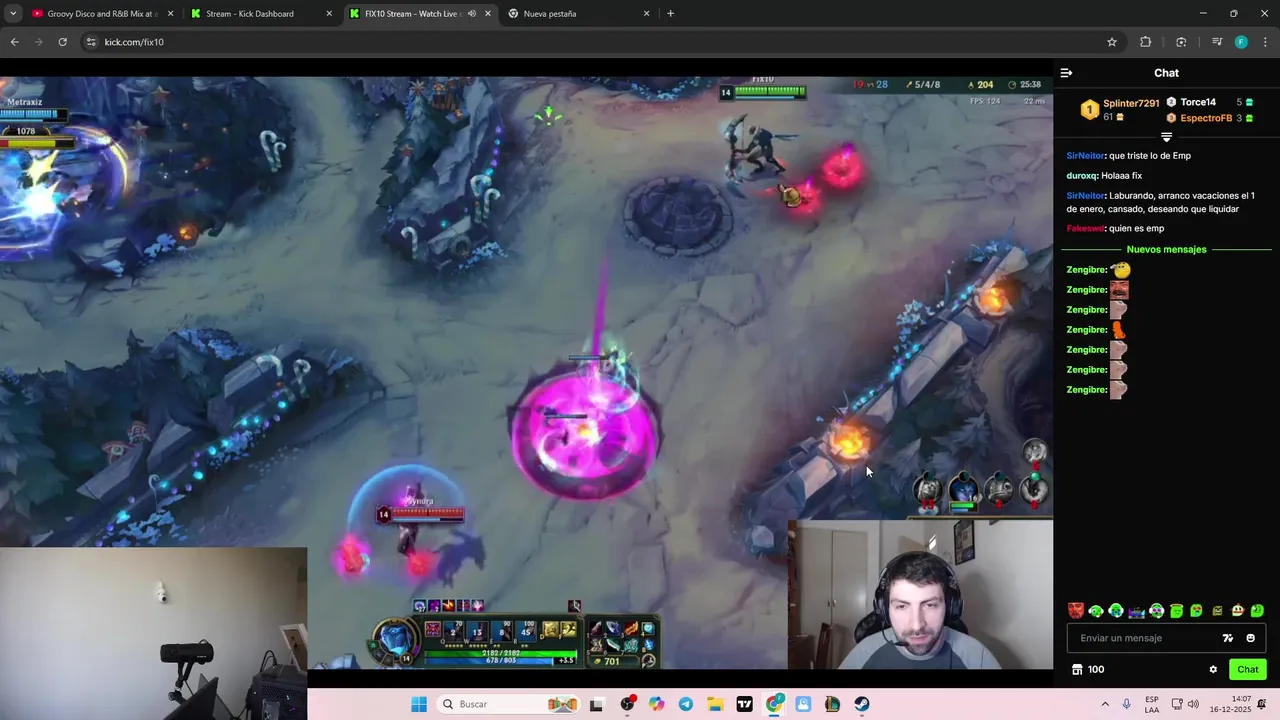View site information icon in address bar
The height and width of the screenshot is (720, 1280).
coord(91,42)
